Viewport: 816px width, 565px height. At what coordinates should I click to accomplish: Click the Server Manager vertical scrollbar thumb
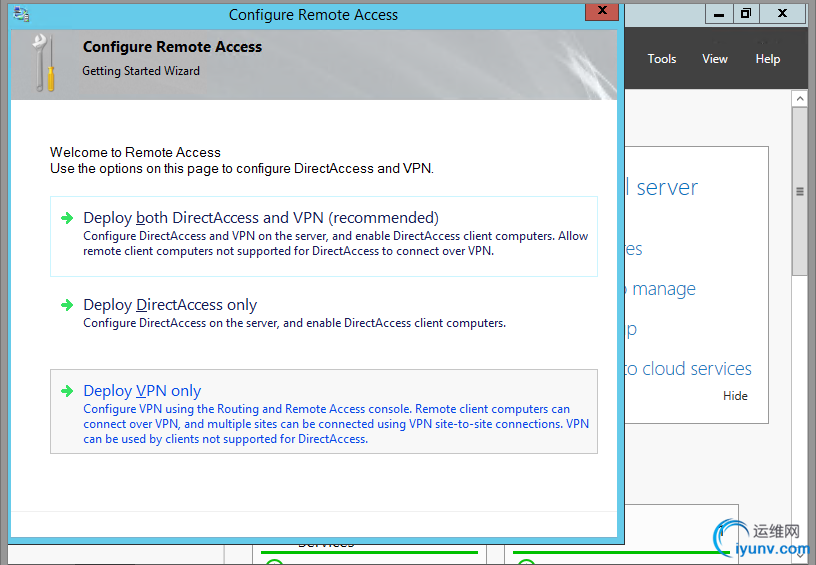click(x=800, y=191)
